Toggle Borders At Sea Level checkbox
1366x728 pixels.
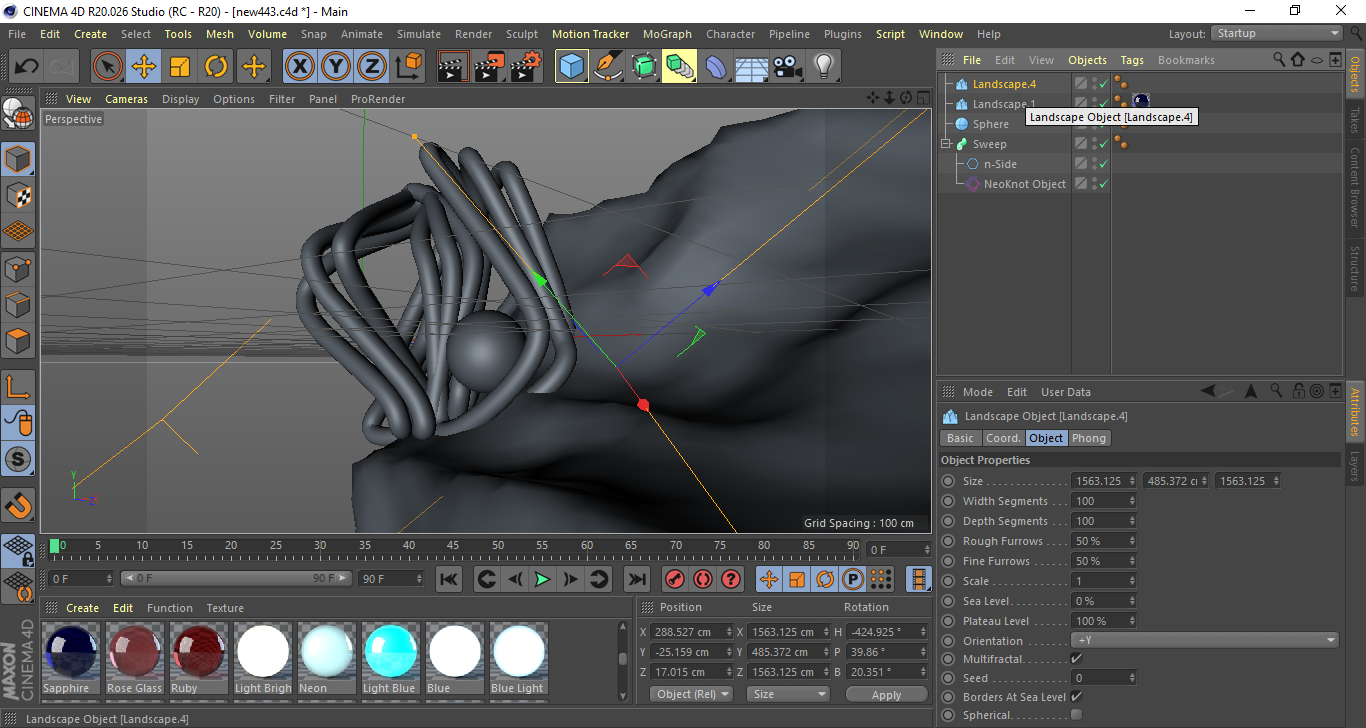(x=1076, y=696)
